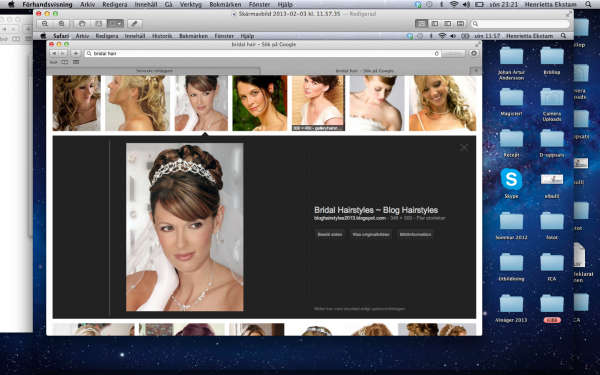Screen dimensions: 600x375
Task: Open the volume control in the menu bar
Action: click(x=466, y=5)
